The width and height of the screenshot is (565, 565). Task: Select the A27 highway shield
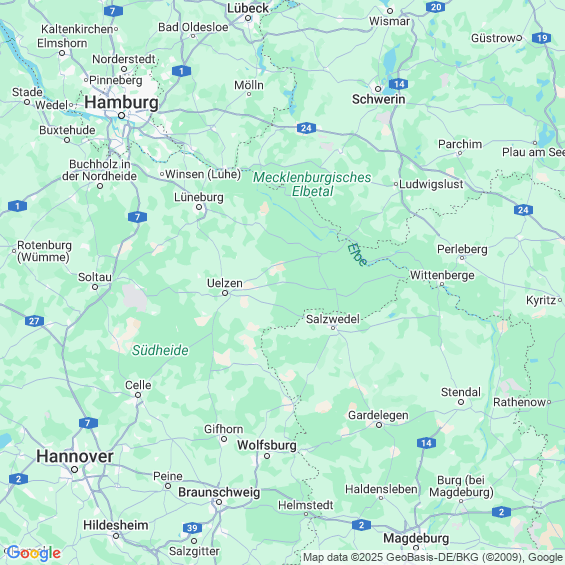[x=34, y=321]
